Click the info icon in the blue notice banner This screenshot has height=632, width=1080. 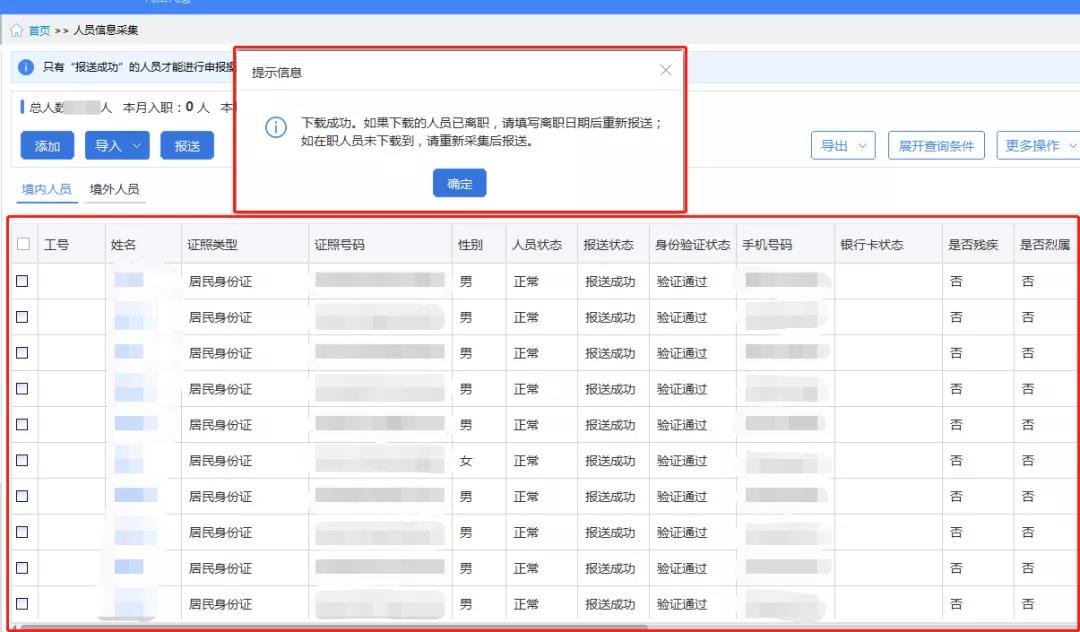[24, 68]
